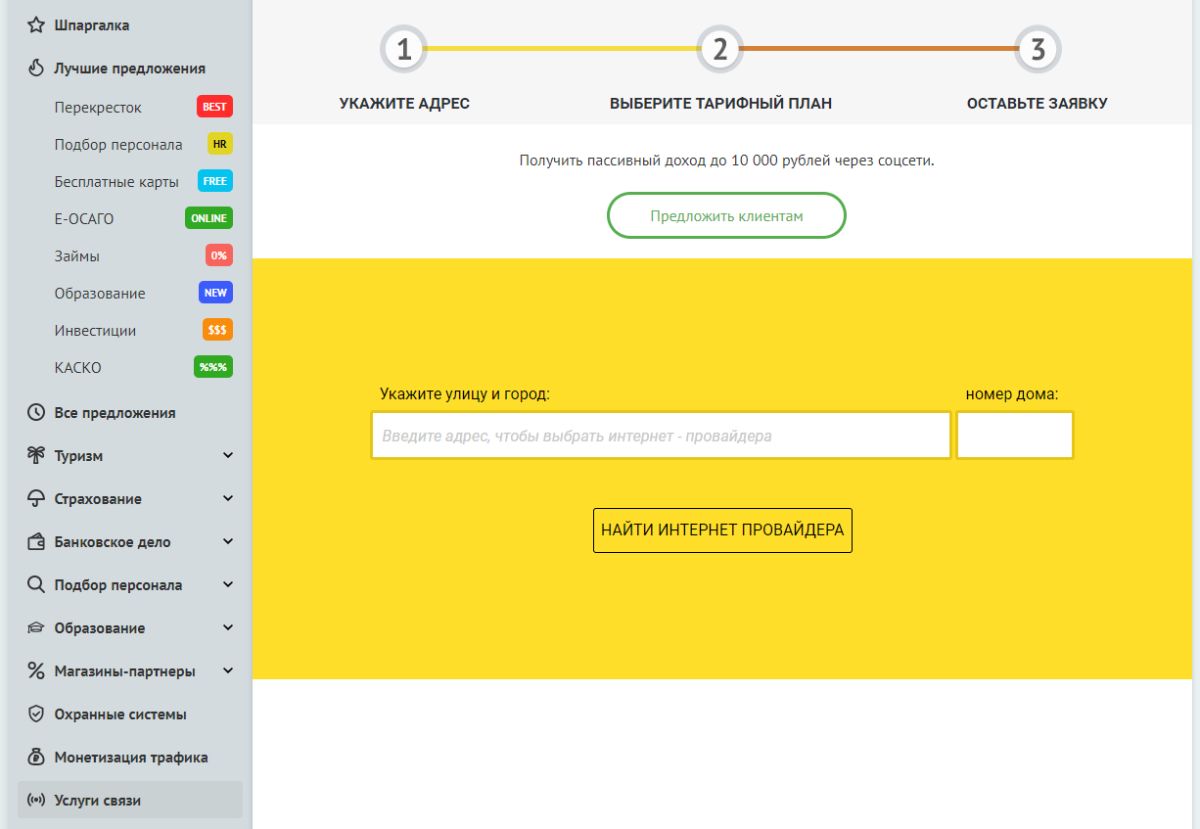Expand the Образование category chevron
The height and width of the screenshot is (829, 1200).
[228, 628]
